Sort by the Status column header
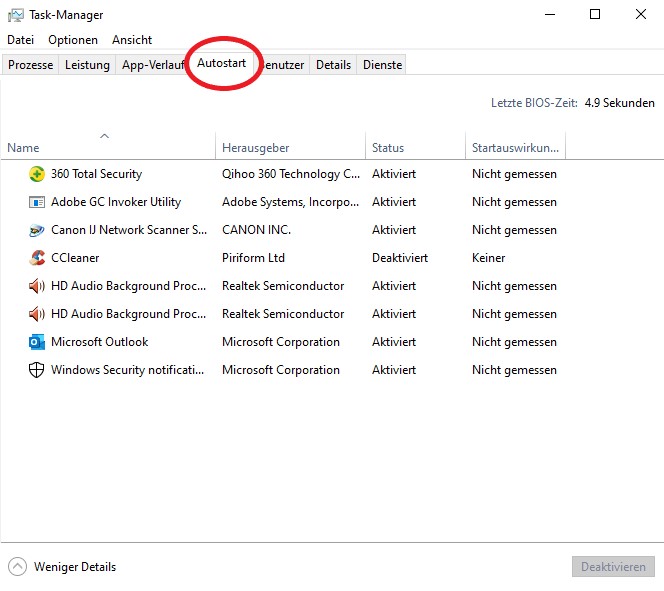Screen dimensions: 664x591 coord(415,146)
